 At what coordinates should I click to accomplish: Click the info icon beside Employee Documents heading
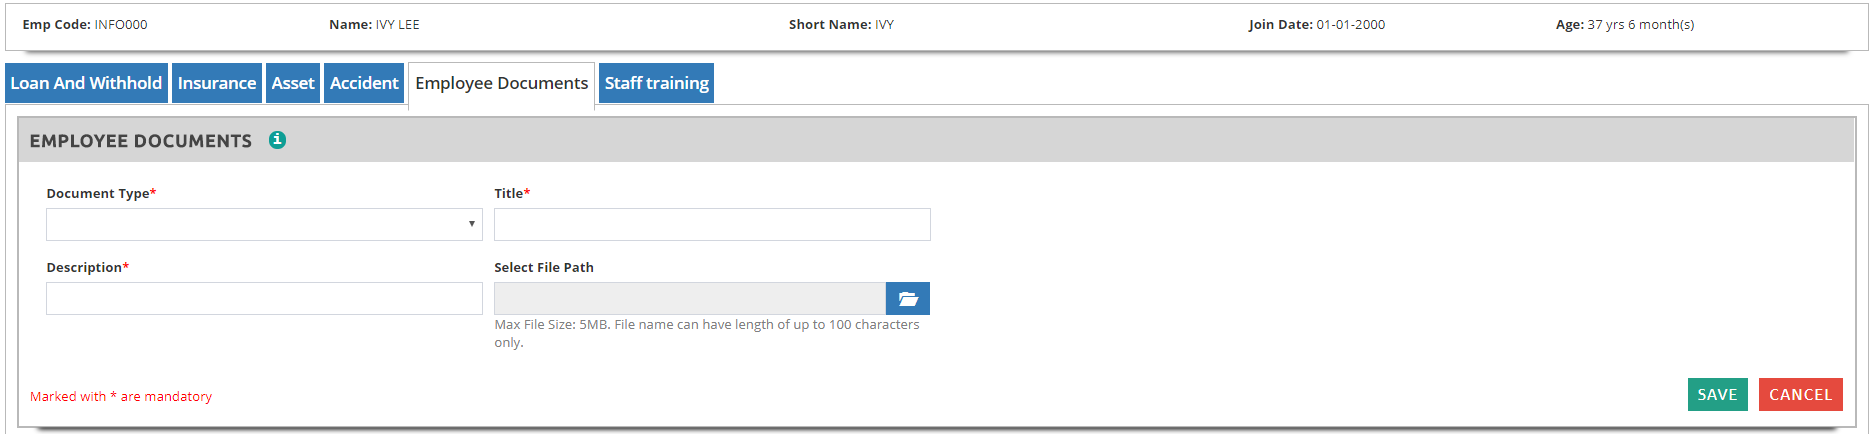[277, 140]
